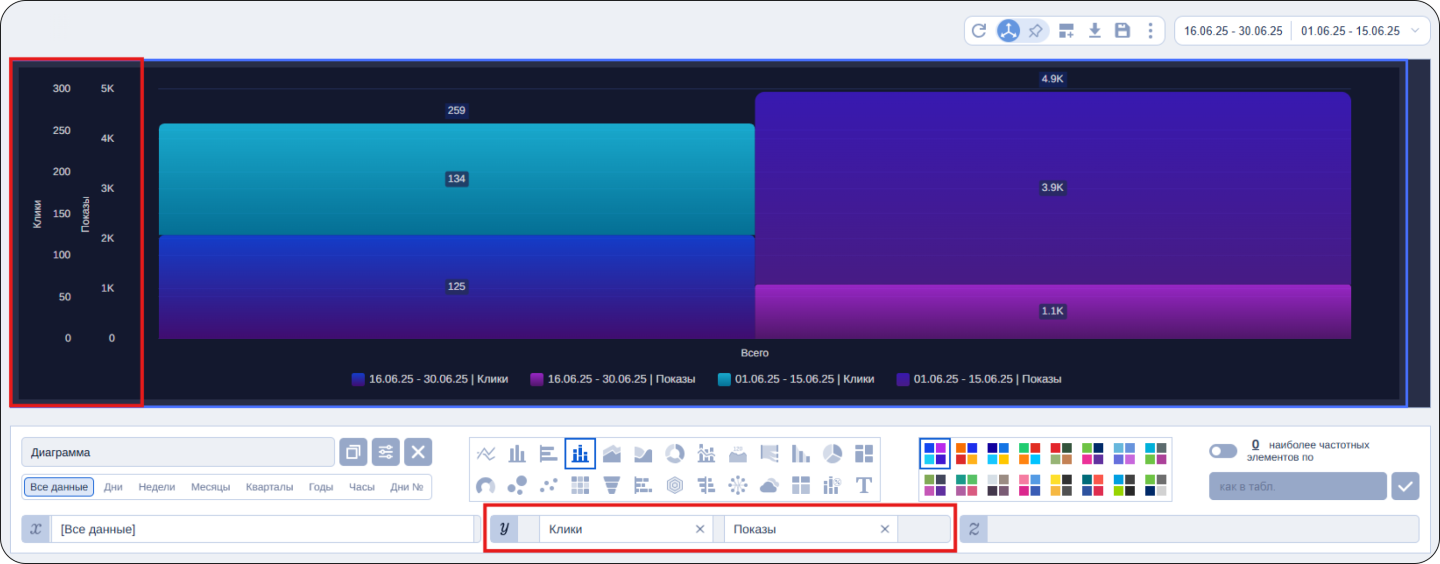Viewport: 1440px width, 564px height.
Task: Download the chart using the download icon
Action: 1095,31
